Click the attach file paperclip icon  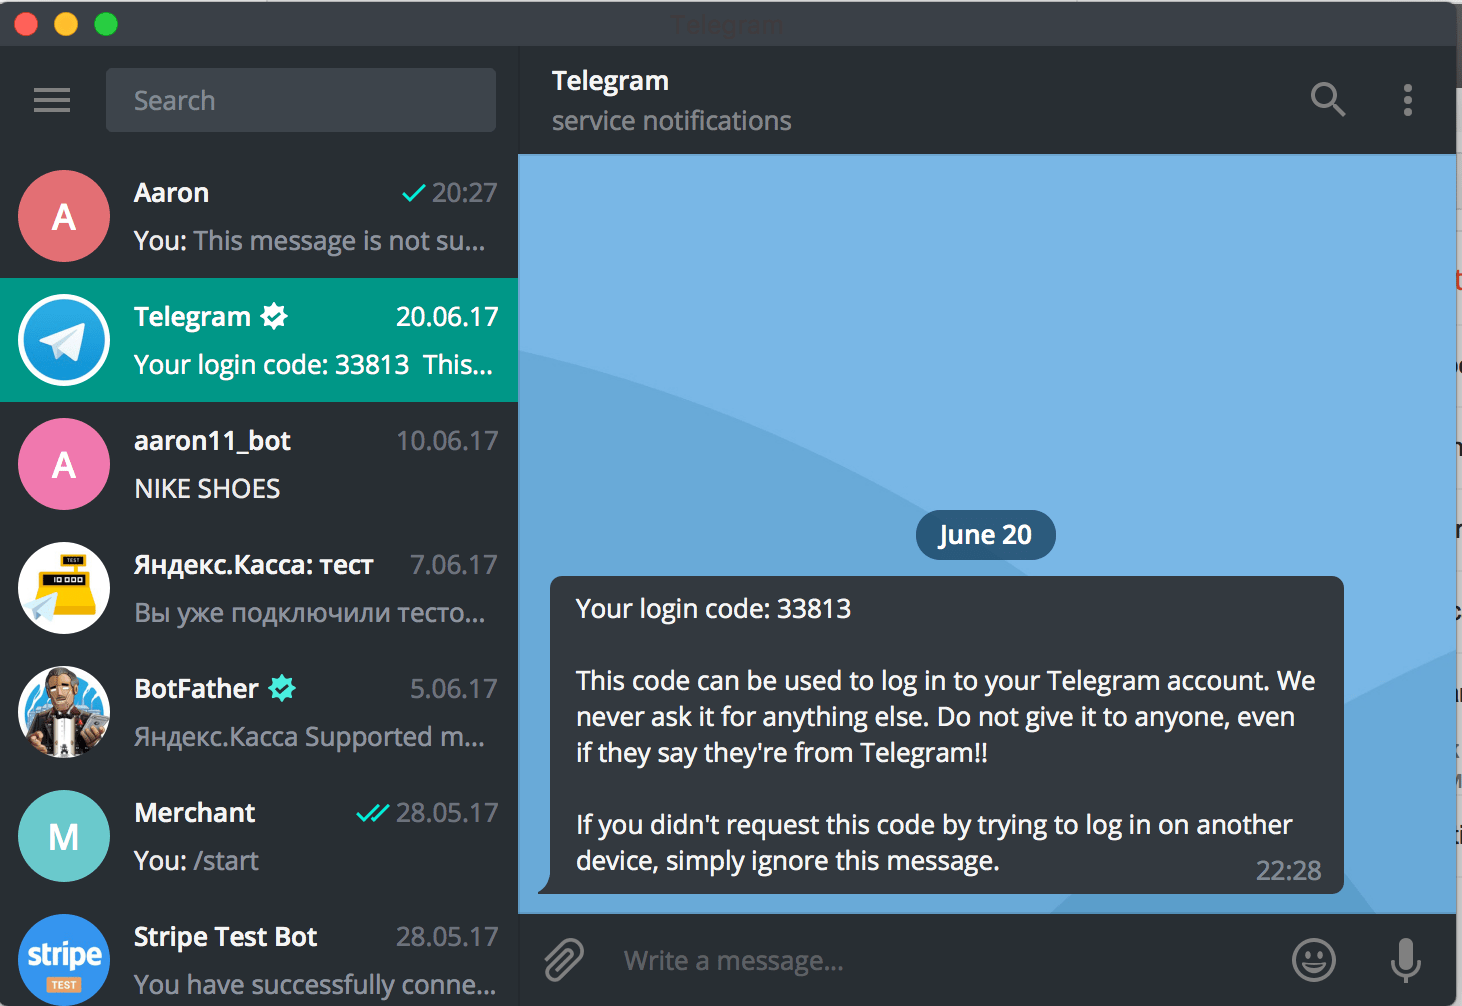pyautogui.click(x=564, y=960)
